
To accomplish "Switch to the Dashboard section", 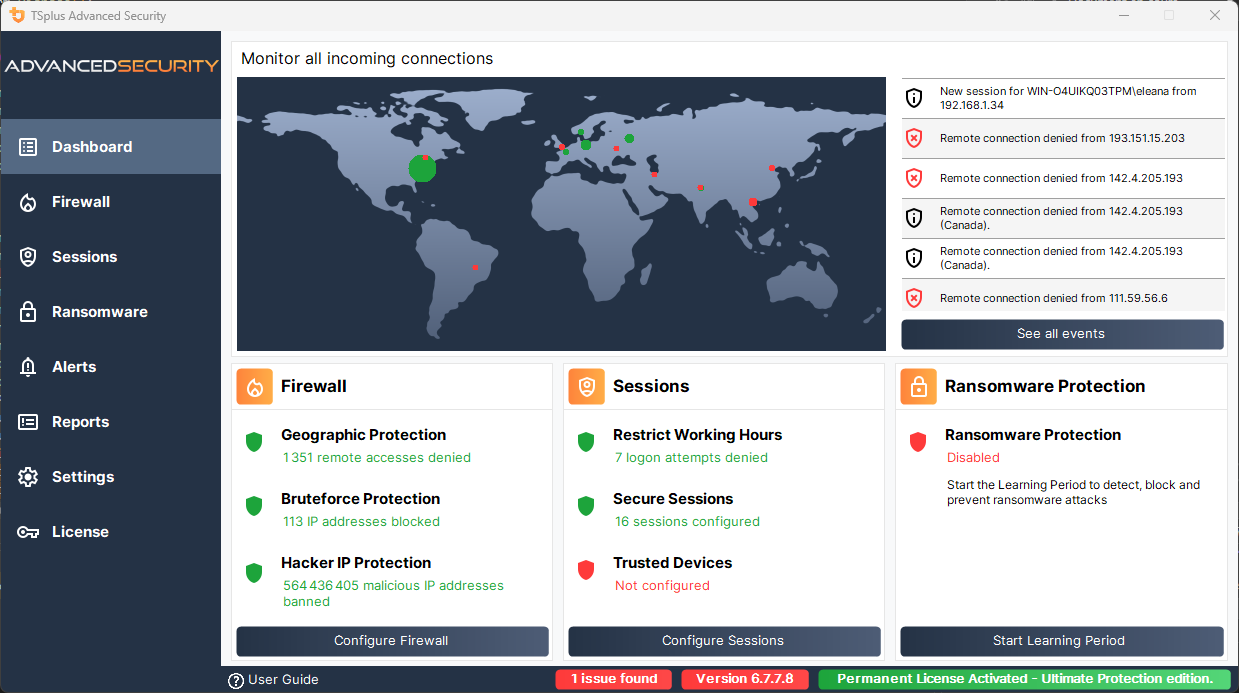I will (x=27, y=146).
